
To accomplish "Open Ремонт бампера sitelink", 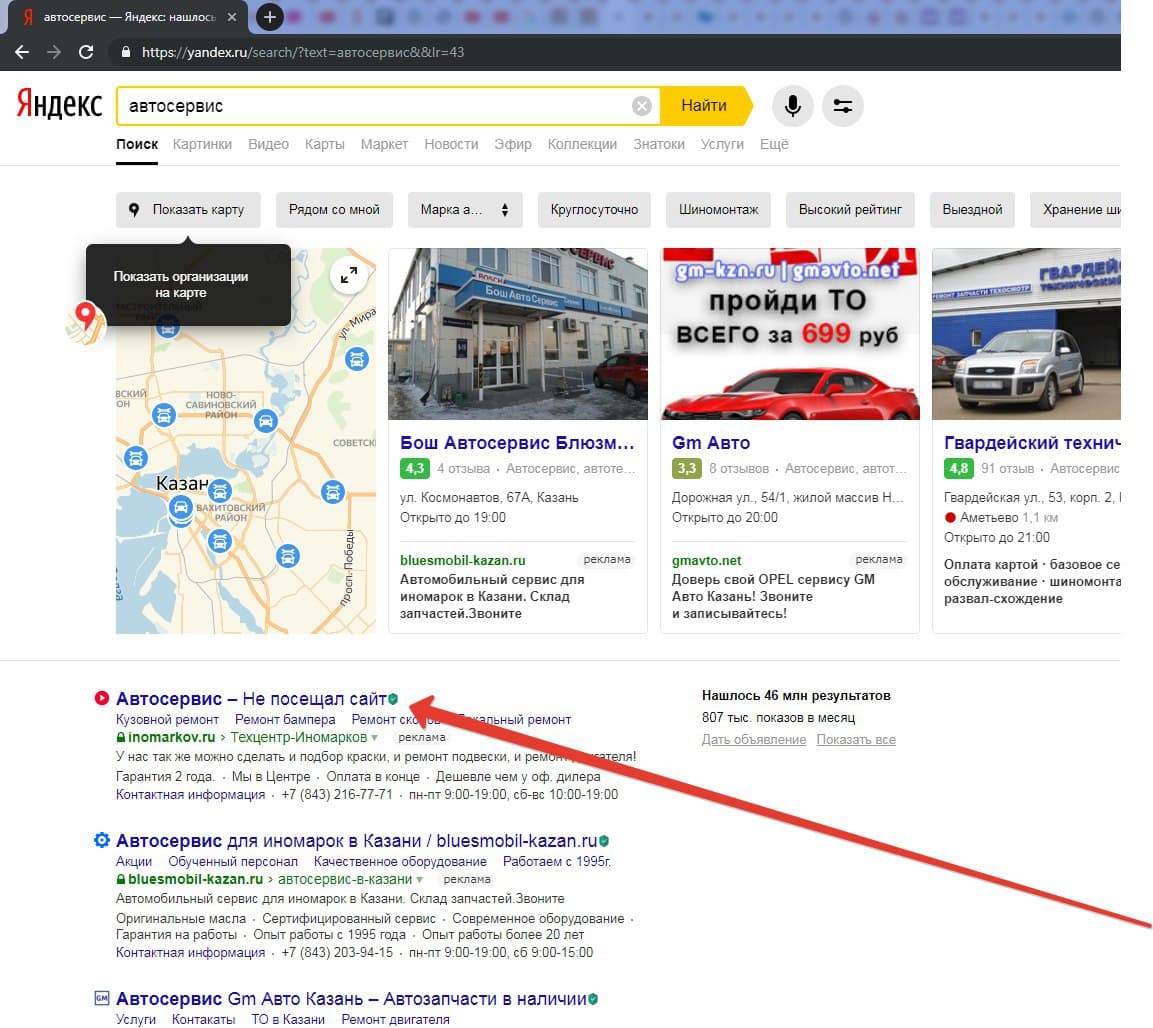I will tap(285, 719).
